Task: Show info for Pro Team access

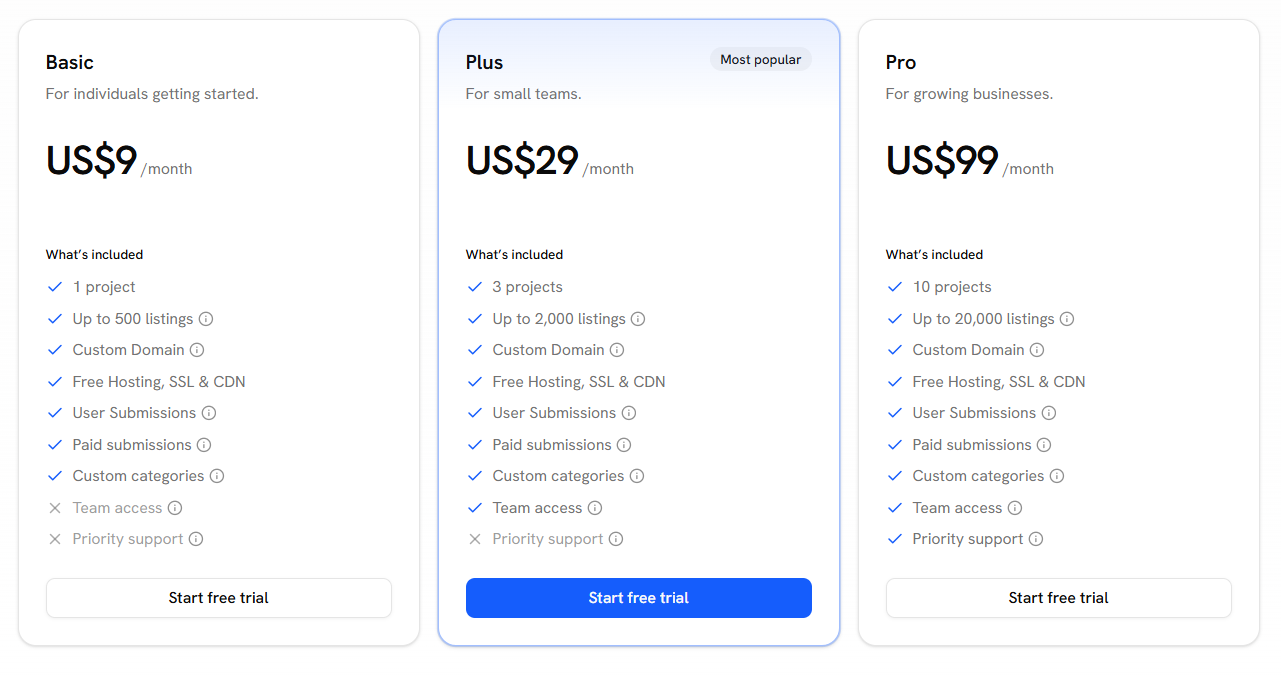Action: pyautogui.click(x=1015, y=508)
